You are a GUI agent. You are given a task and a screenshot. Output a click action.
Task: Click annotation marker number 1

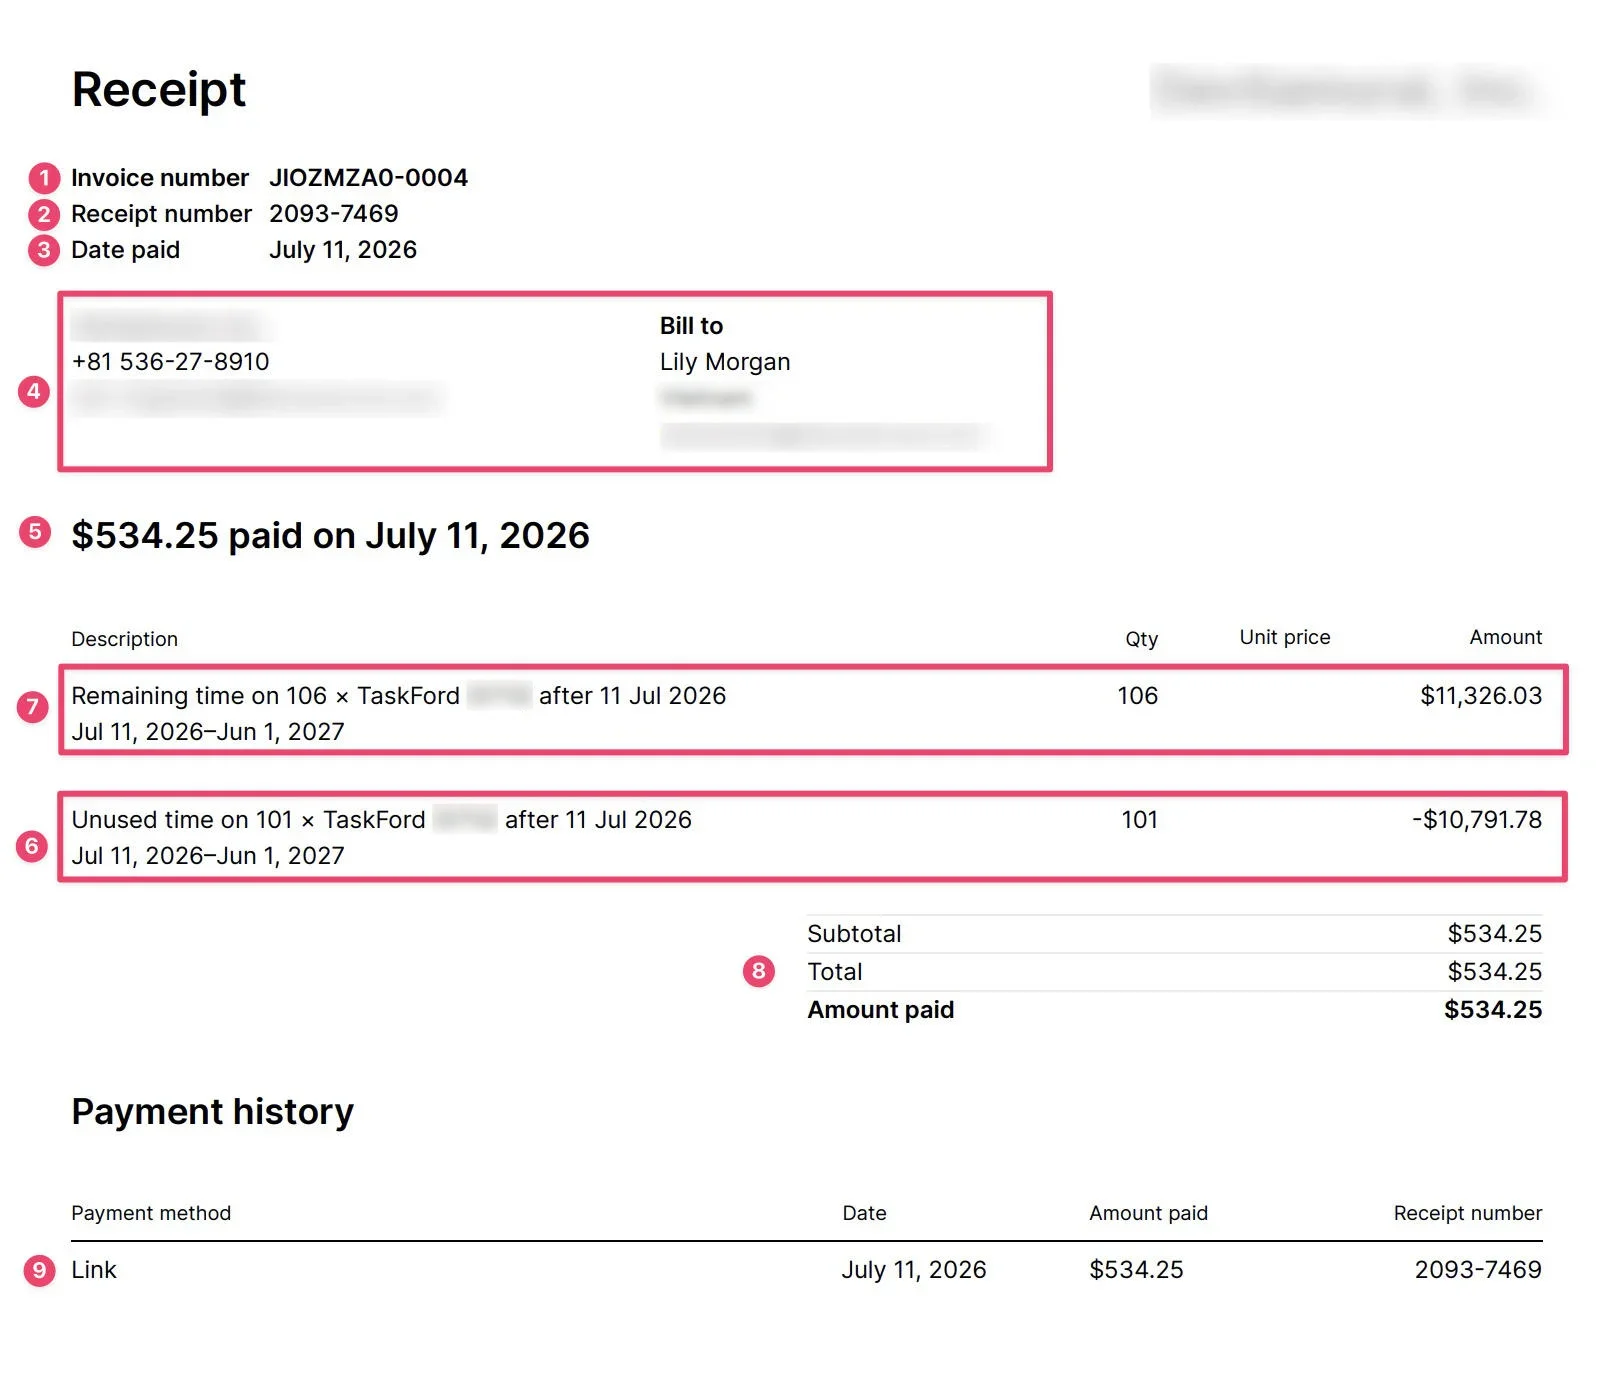tap(44, 179)
